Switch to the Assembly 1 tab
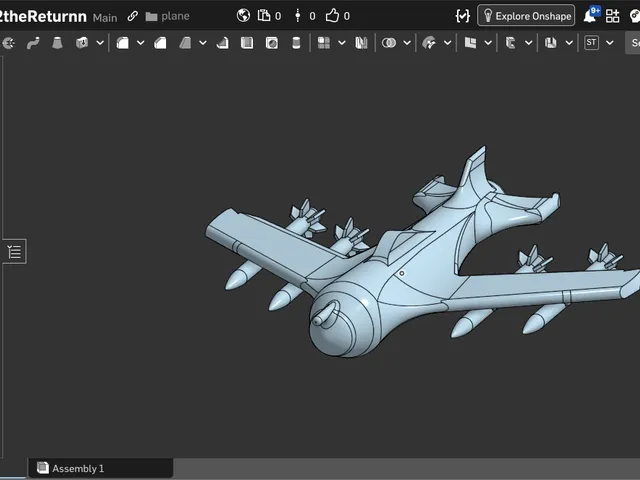Image resolution: width=640 pixels, height=480 pixels. 100,468
